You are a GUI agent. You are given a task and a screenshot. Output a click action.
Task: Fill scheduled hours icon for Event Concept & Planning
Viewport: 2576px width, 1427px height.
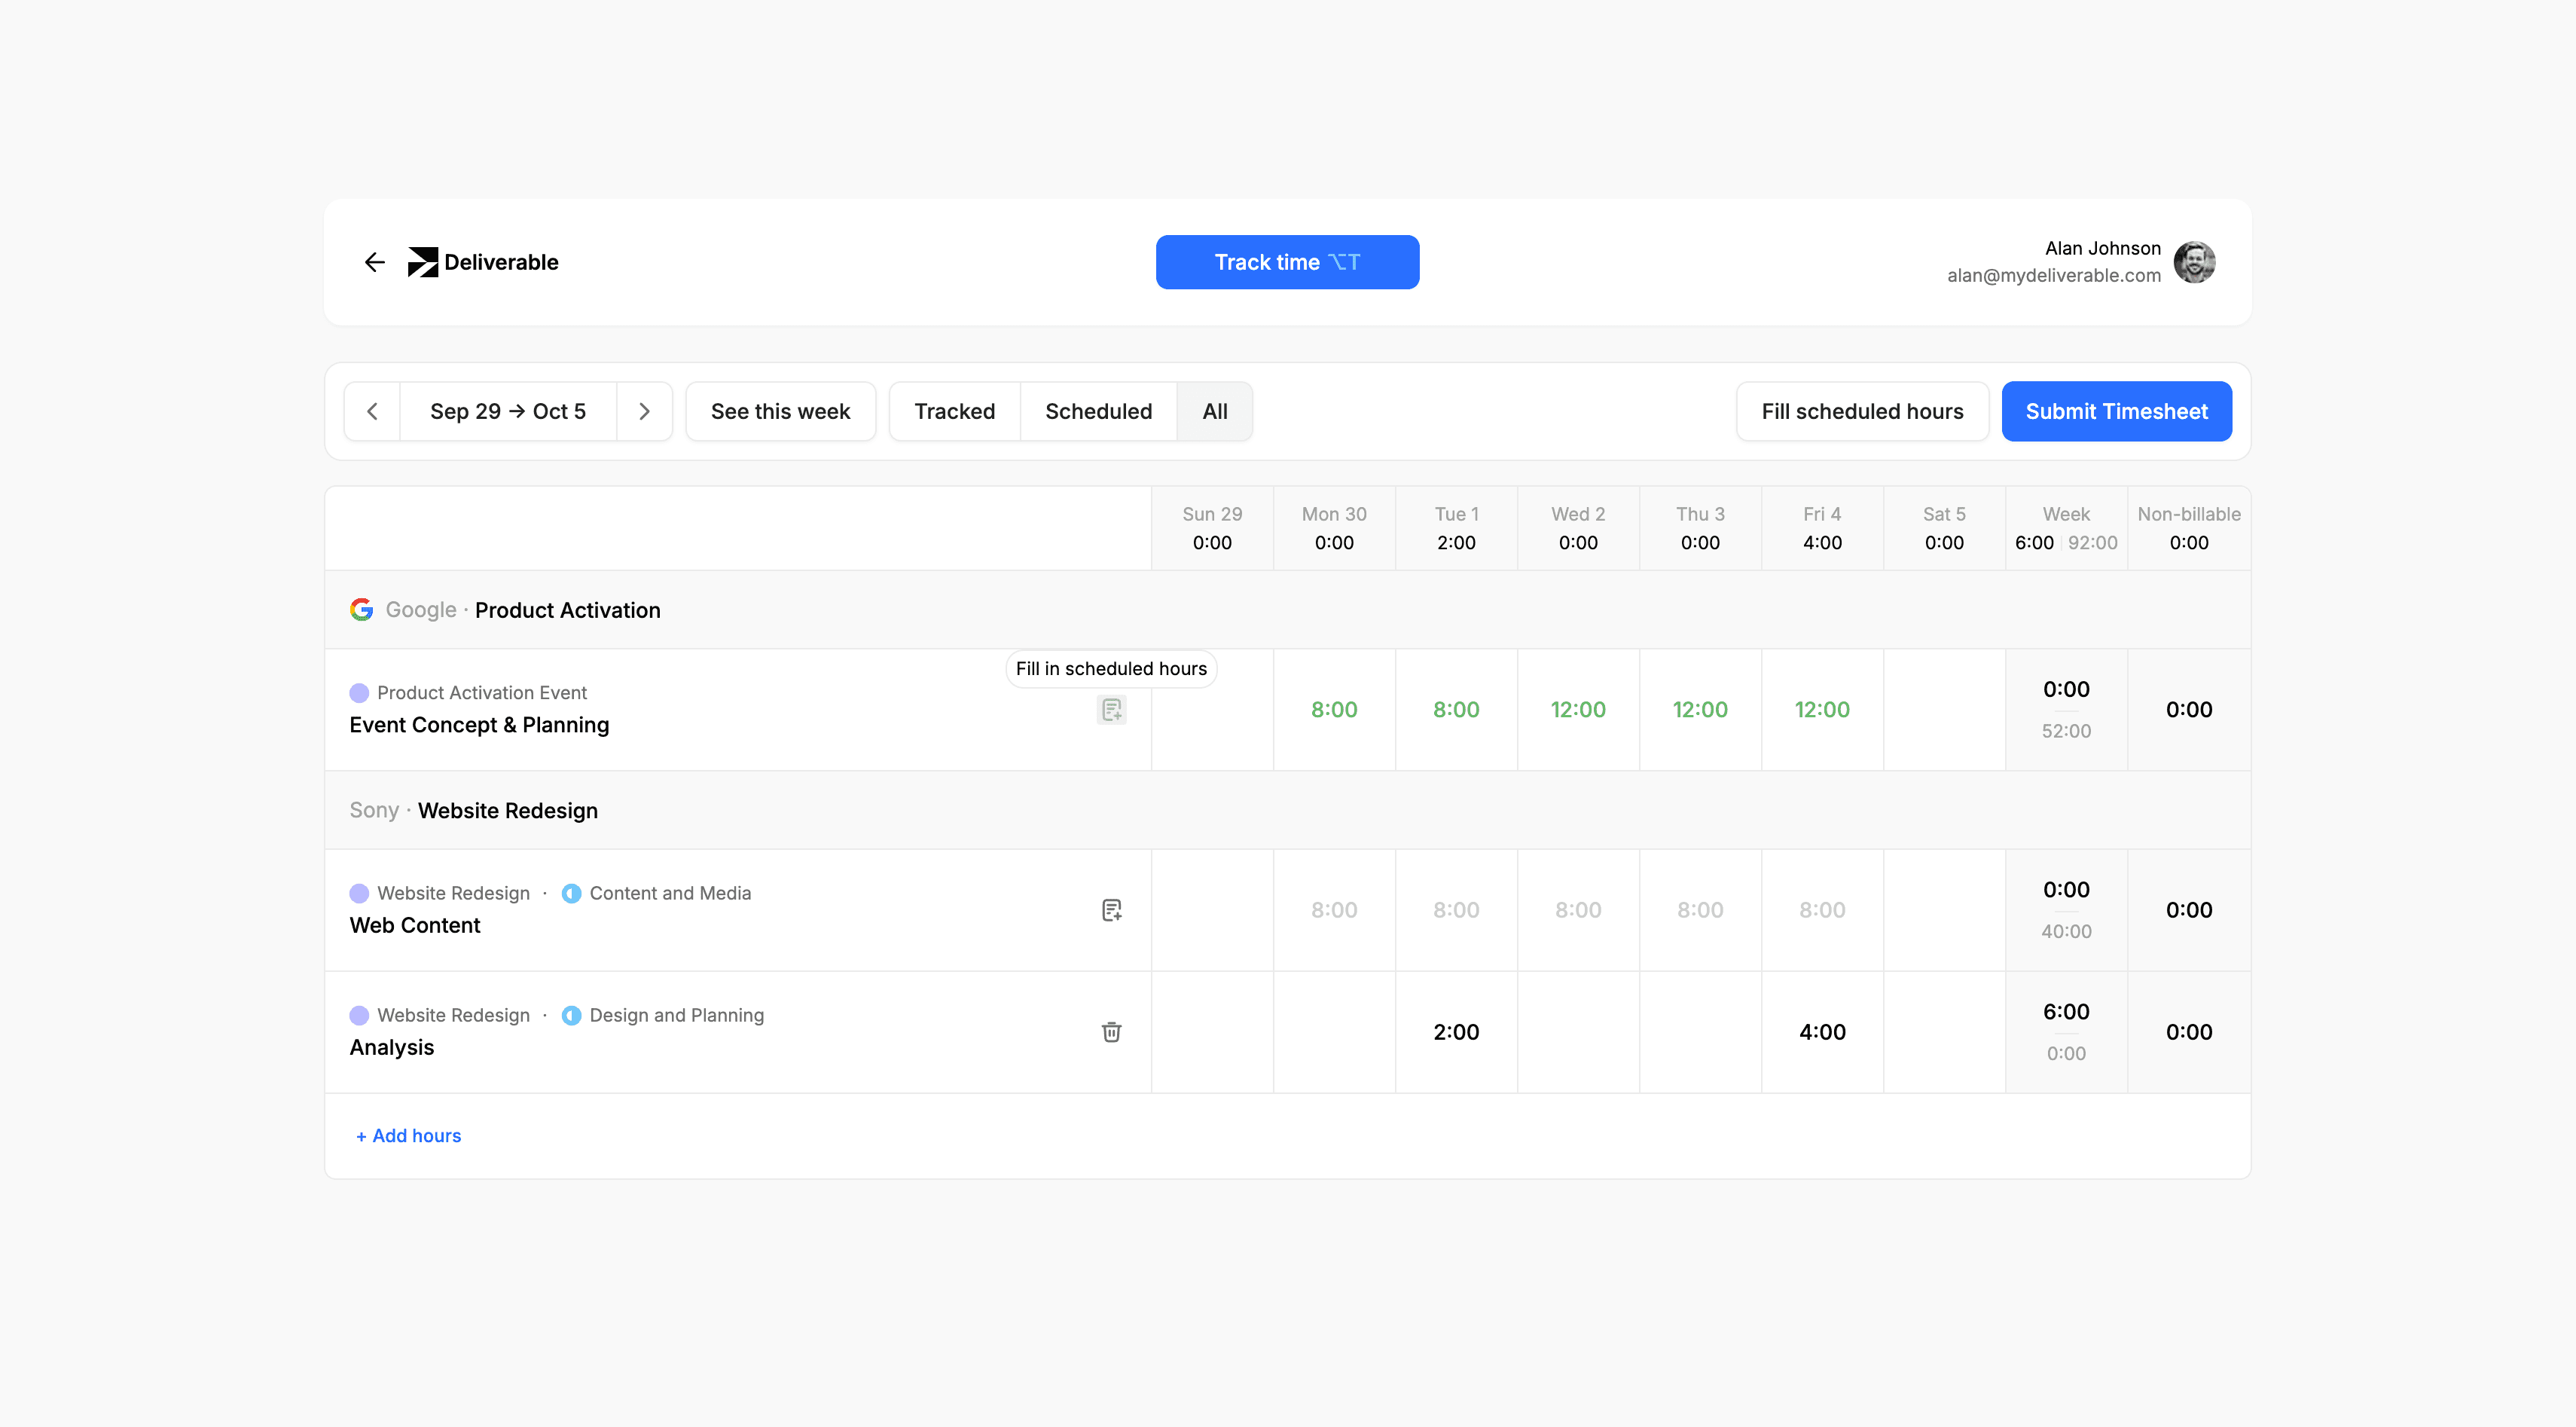coord(1111,710)
